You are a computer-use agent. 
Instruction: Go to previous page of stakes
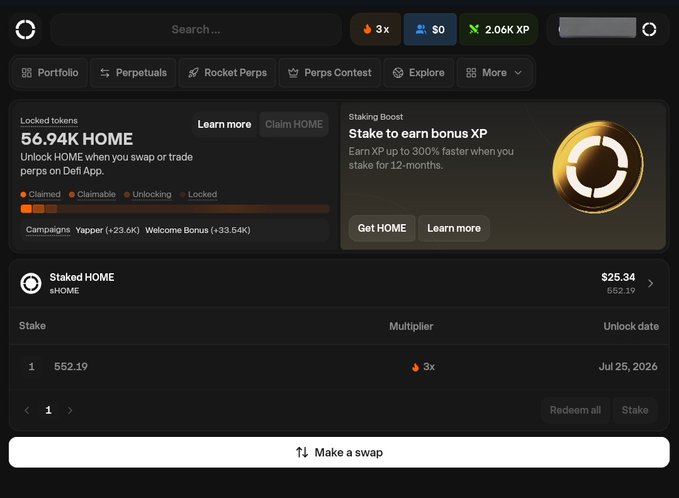27,410
